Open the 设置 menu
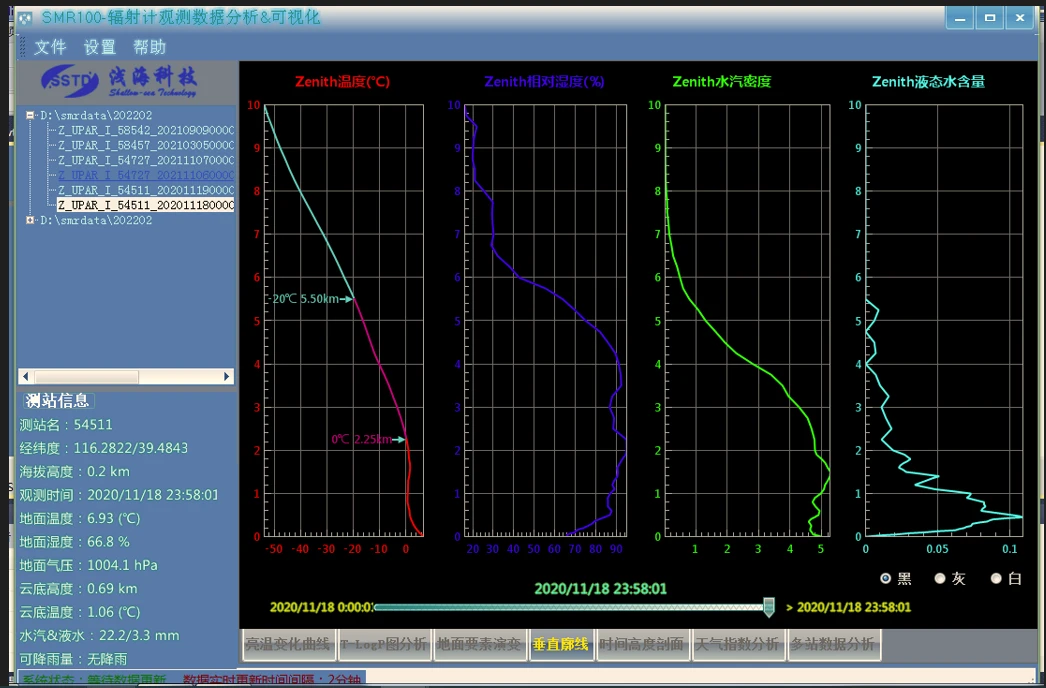Viewport: 1046px width, 688px height. (100, 47)
